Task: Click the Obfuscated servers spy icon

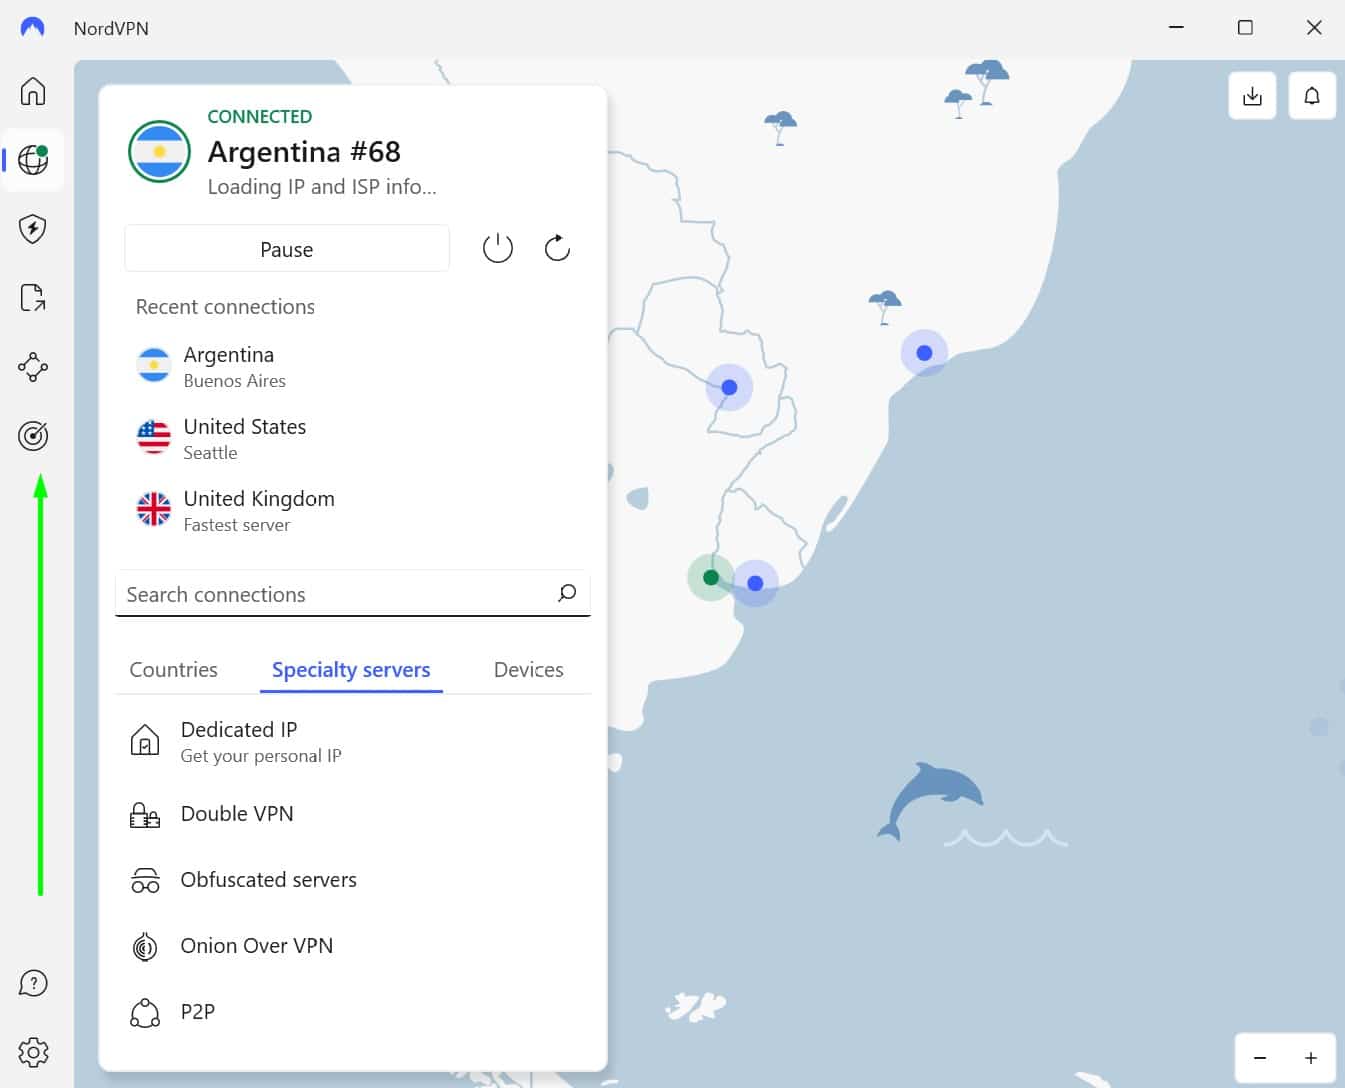Action: [145, 880]
